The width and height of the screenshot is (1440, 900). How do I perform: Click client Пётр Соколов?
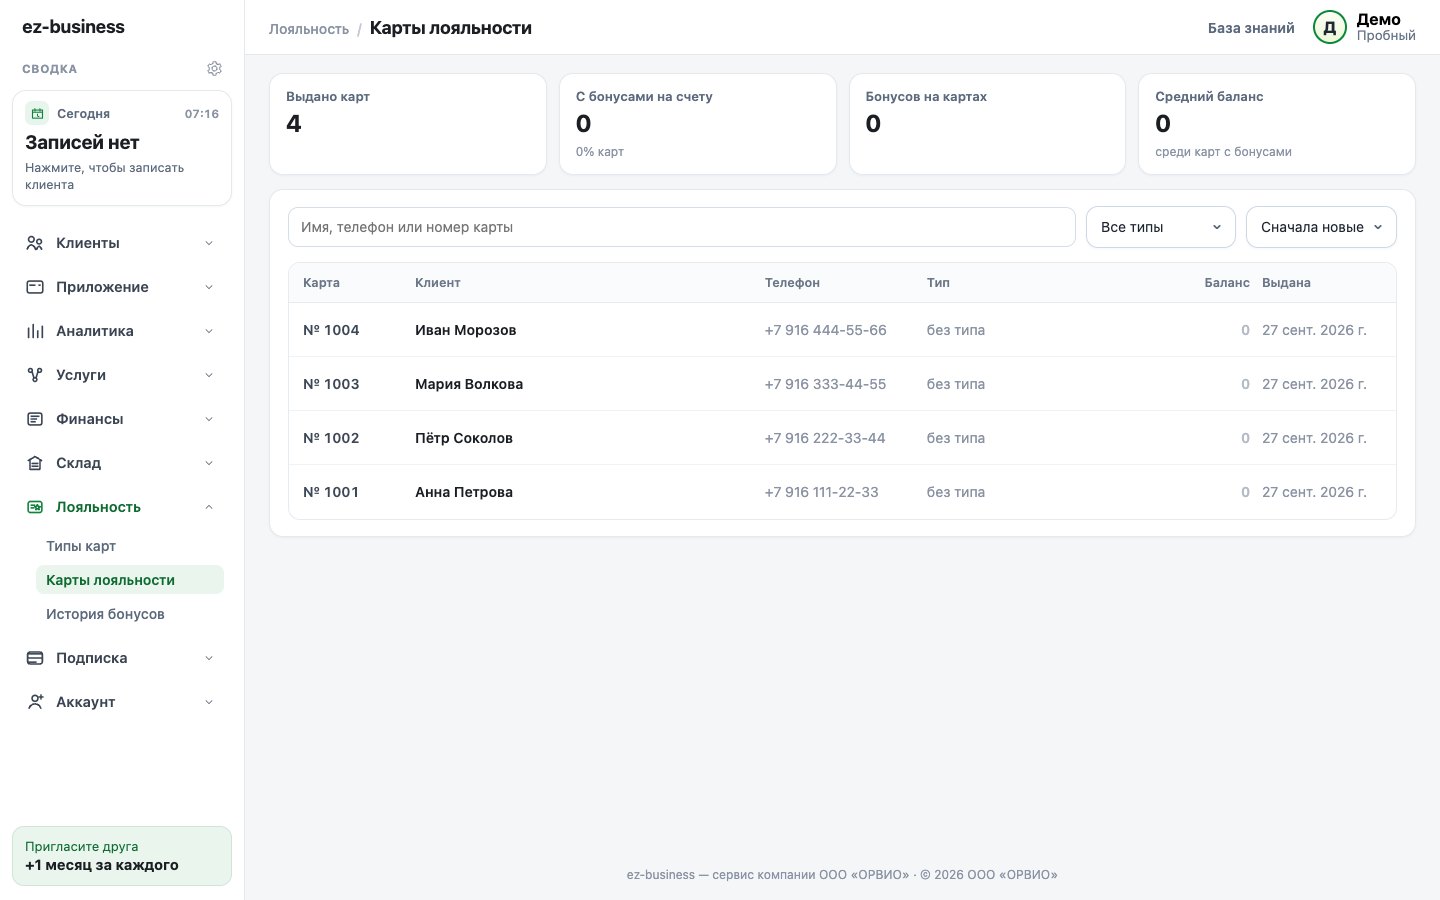464,438
